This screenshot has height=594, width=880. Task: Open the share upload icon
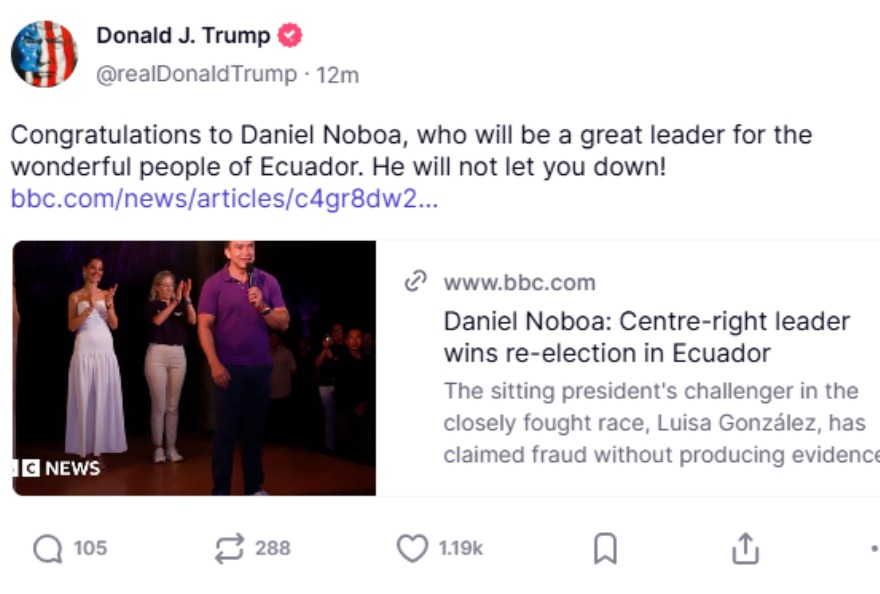[746, 548]
